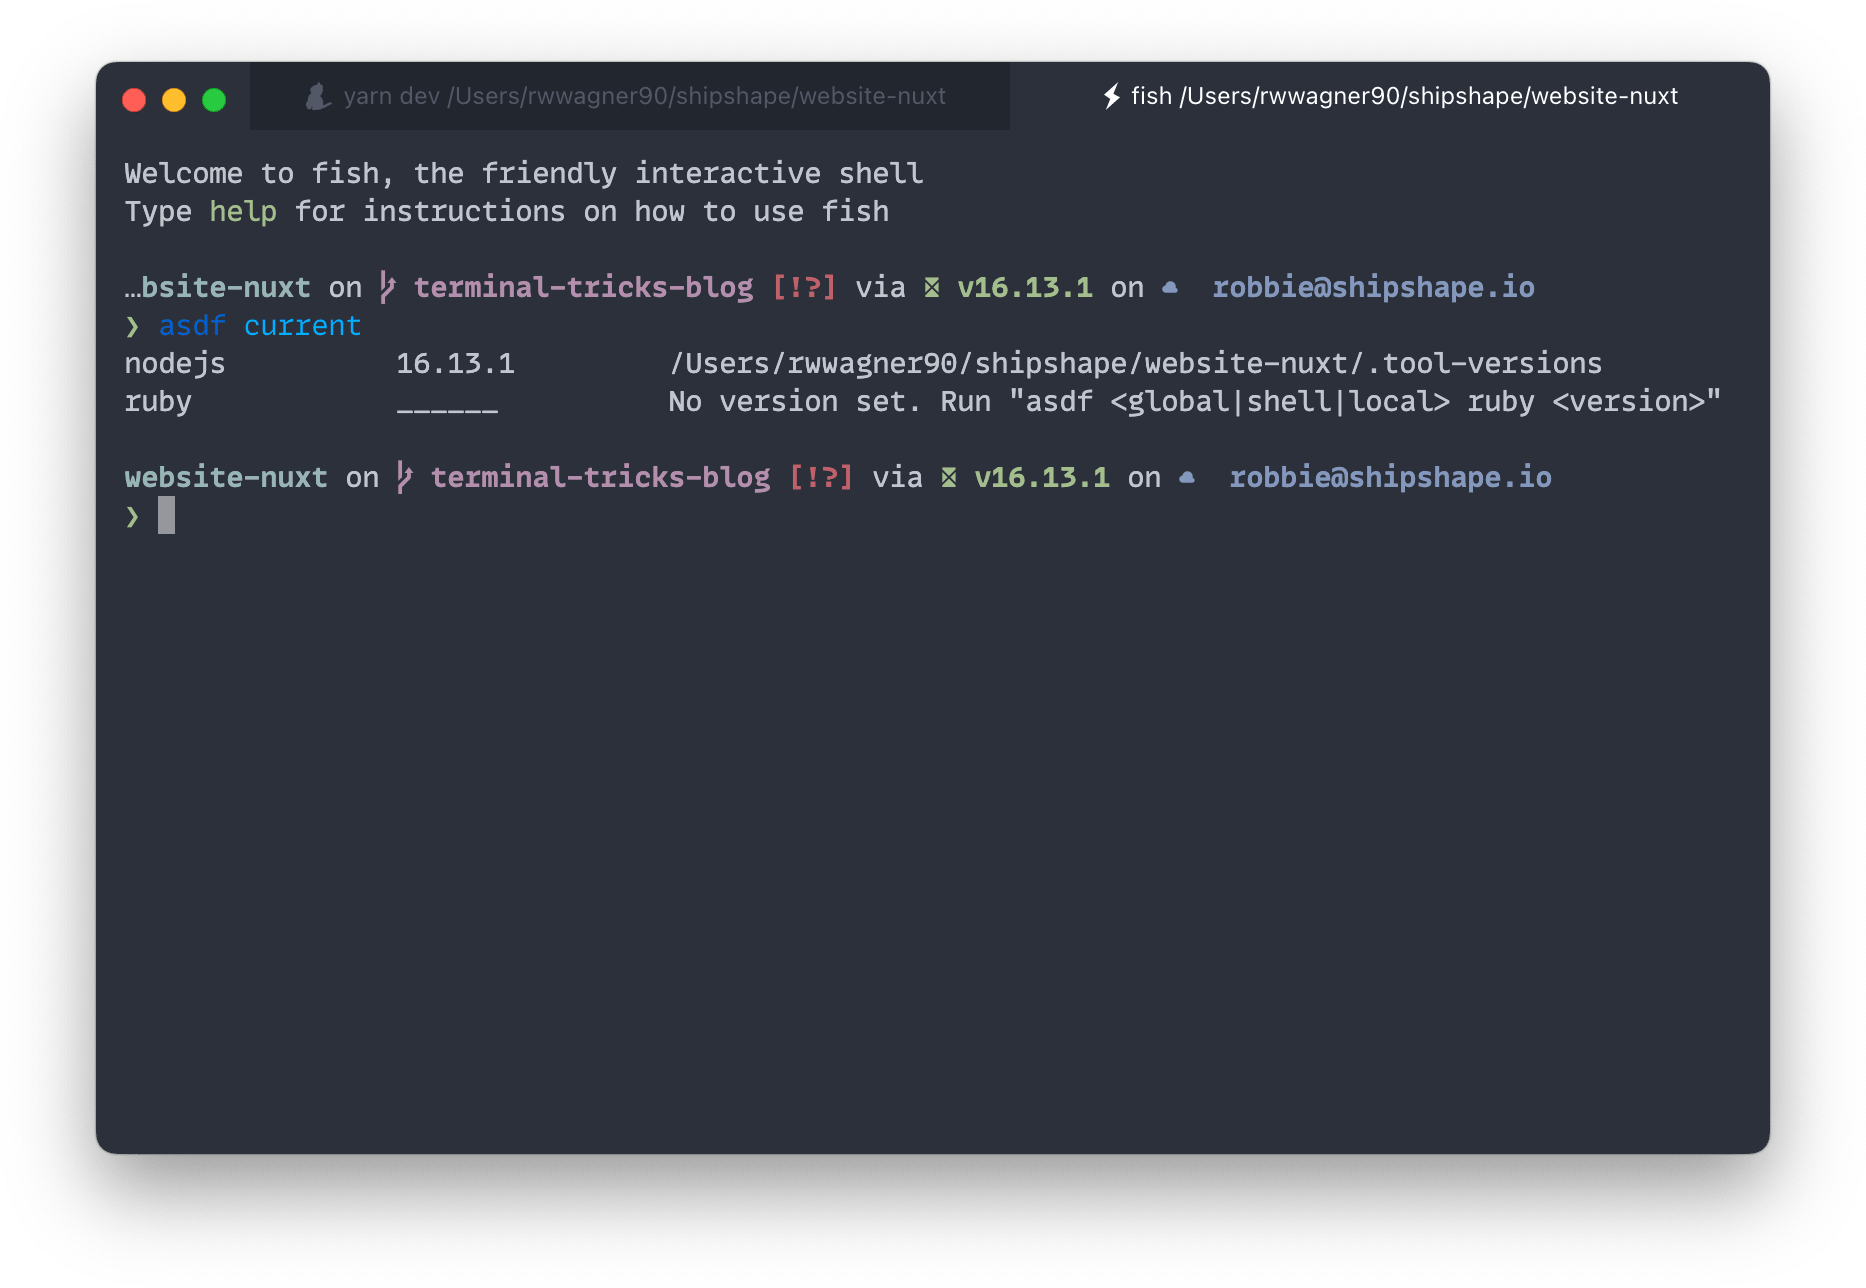Click the cat icon on the yarn dev tab
1866x1288 pixels.
(x=317, y=96)
